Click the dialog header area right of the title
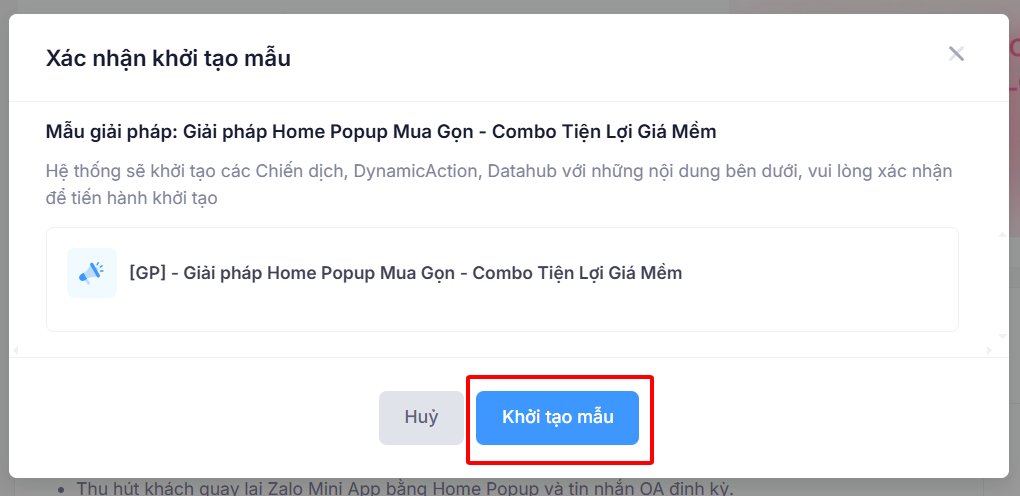The height and width of the screenshot is (496, 1020). click(x=600, y=58)
